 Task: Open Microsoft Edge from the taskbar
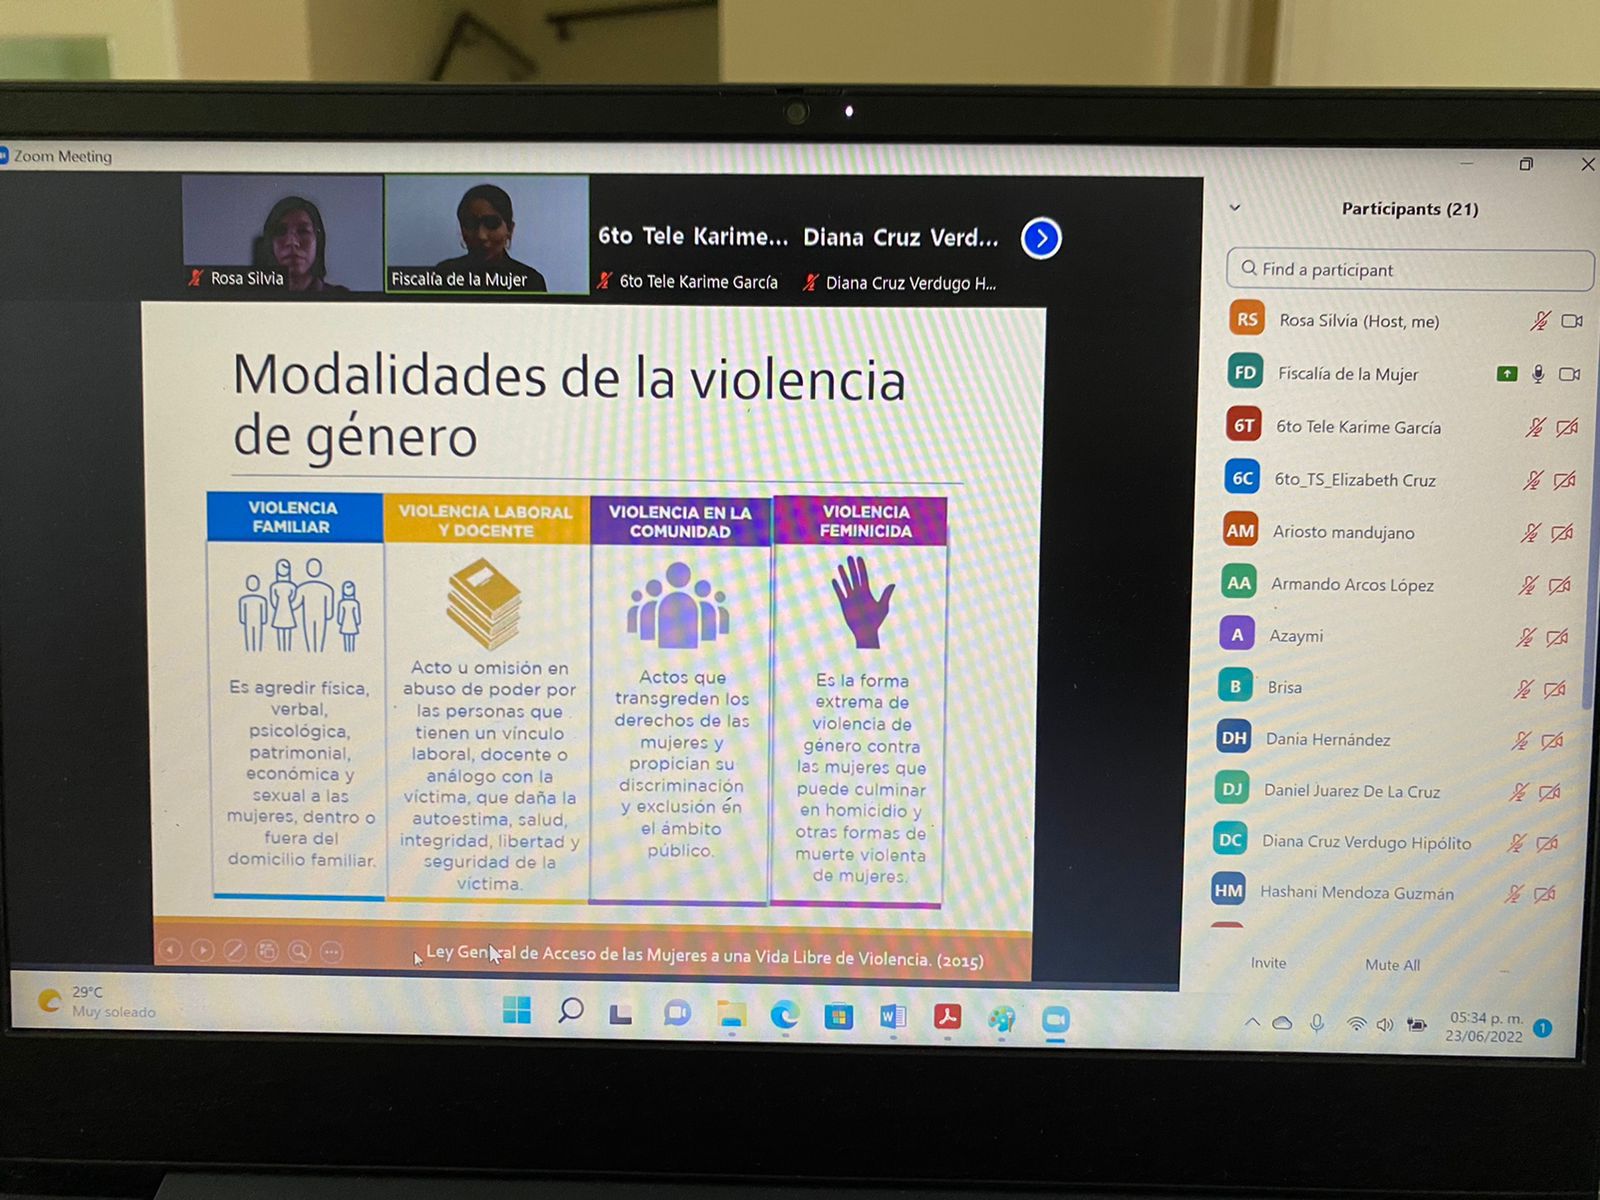point(785,1016)
